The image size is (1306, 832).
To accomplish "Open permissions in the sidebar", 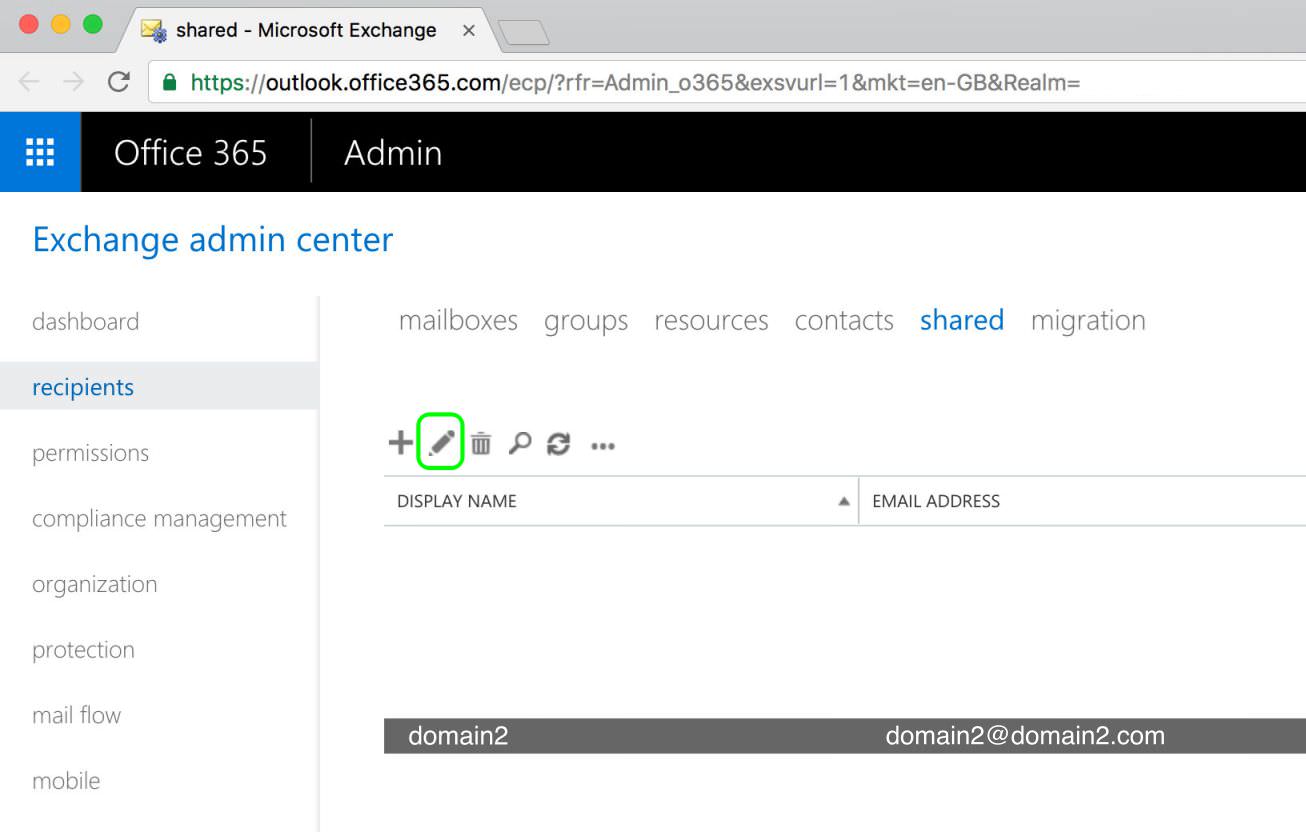I will click(x=90, y=453).
